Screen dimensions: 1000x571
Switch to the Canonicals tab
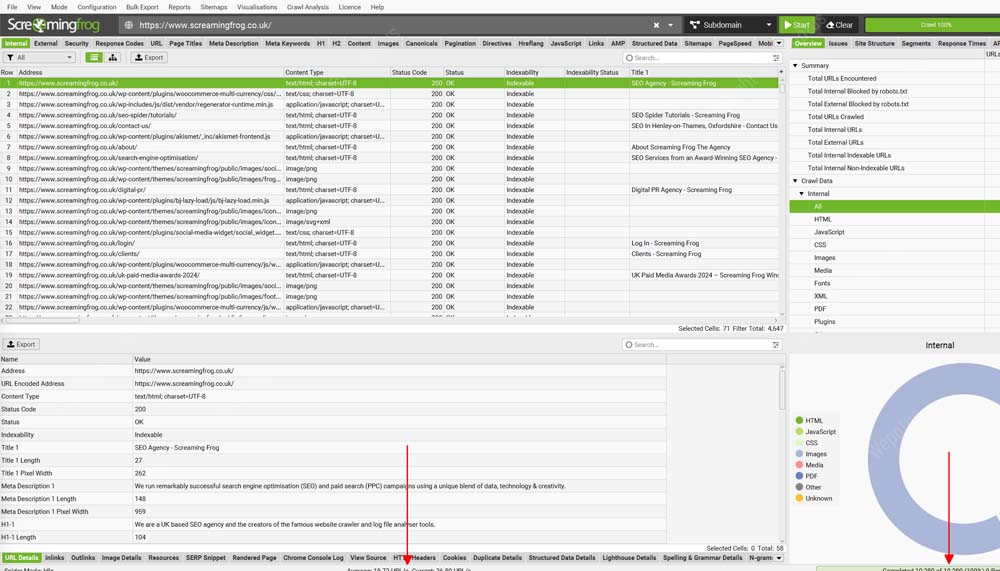pyautogui.click(x=422, y=43)
